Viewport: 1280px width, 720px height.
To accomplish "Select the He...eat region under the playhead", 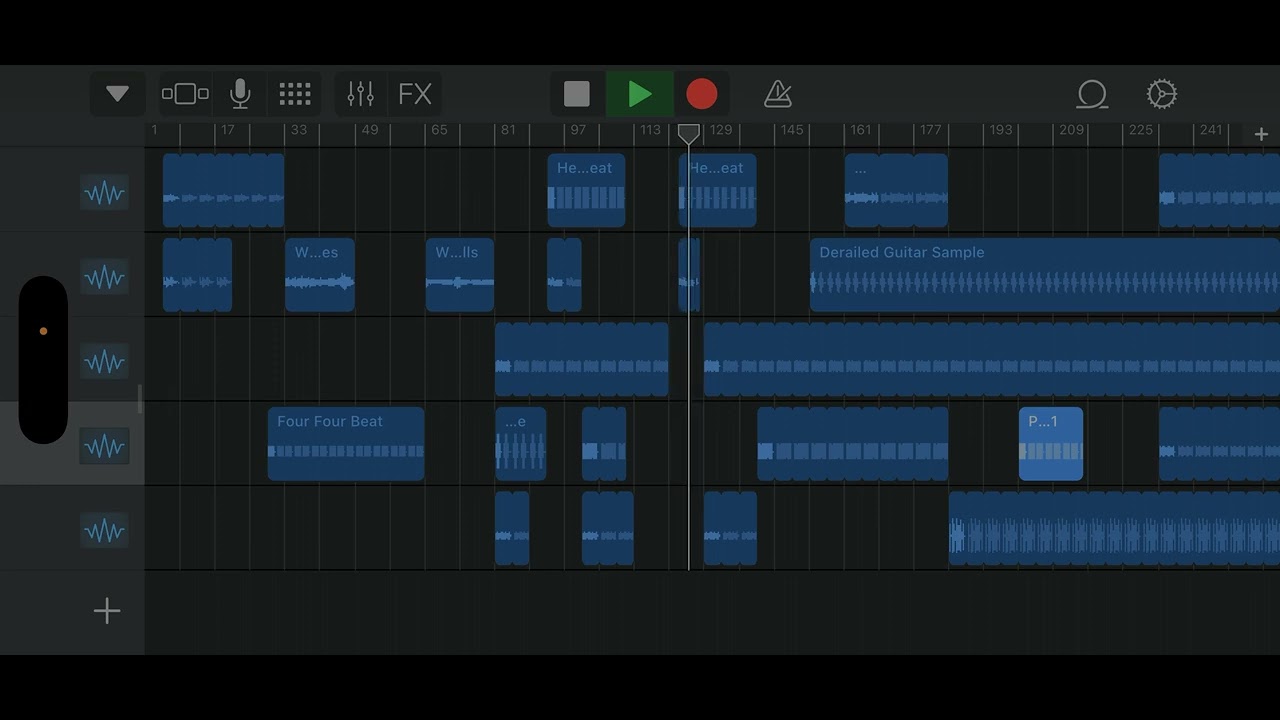I will pyautogui.click(x=718, y=190).
